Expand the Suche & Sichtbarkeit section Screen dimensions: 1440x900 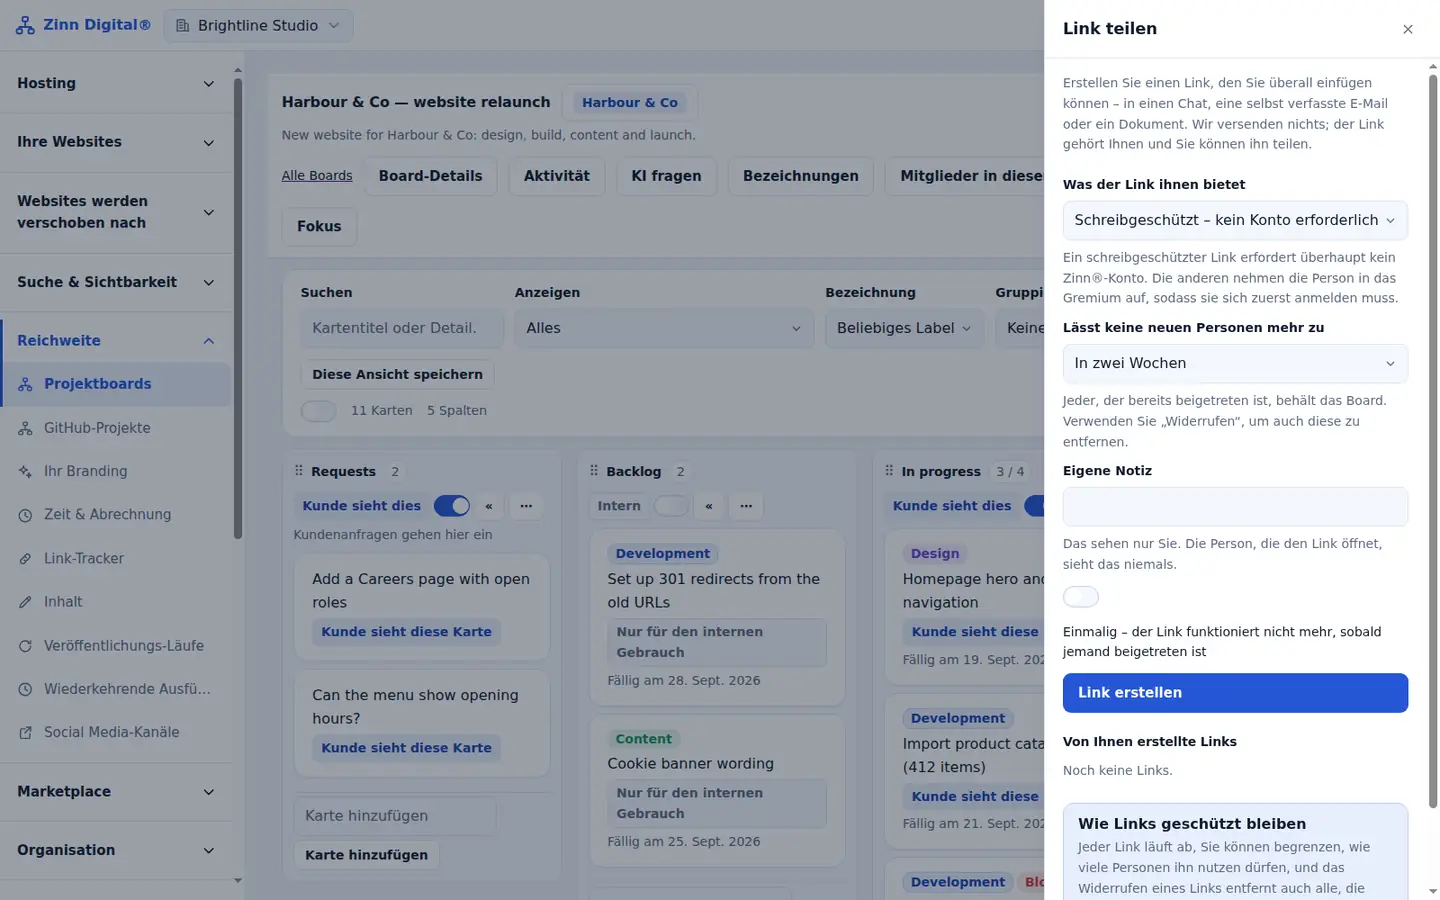116,282
